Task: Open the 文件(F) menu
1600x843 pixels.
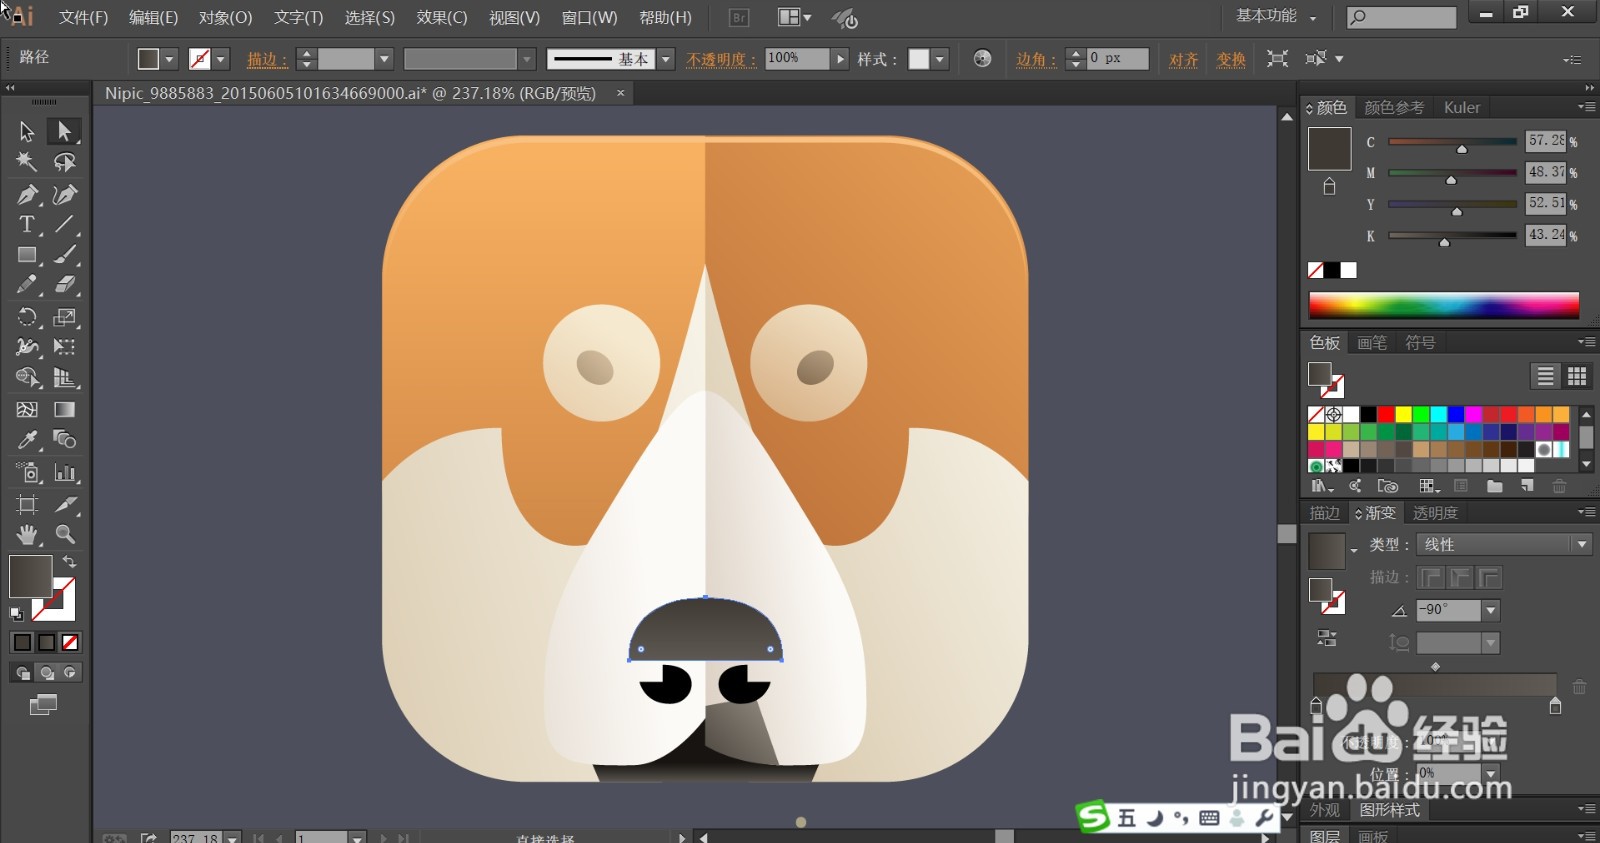Action: click(83, 18)
